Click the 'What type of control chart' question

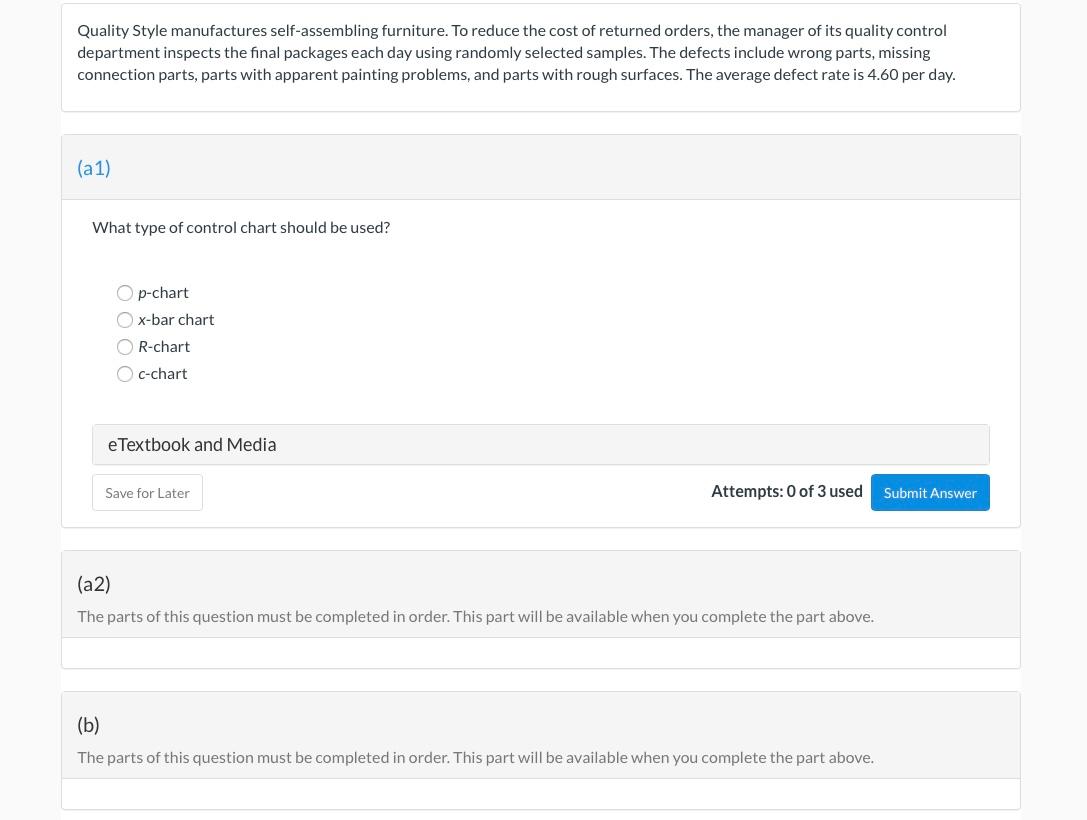coord(241,228)
